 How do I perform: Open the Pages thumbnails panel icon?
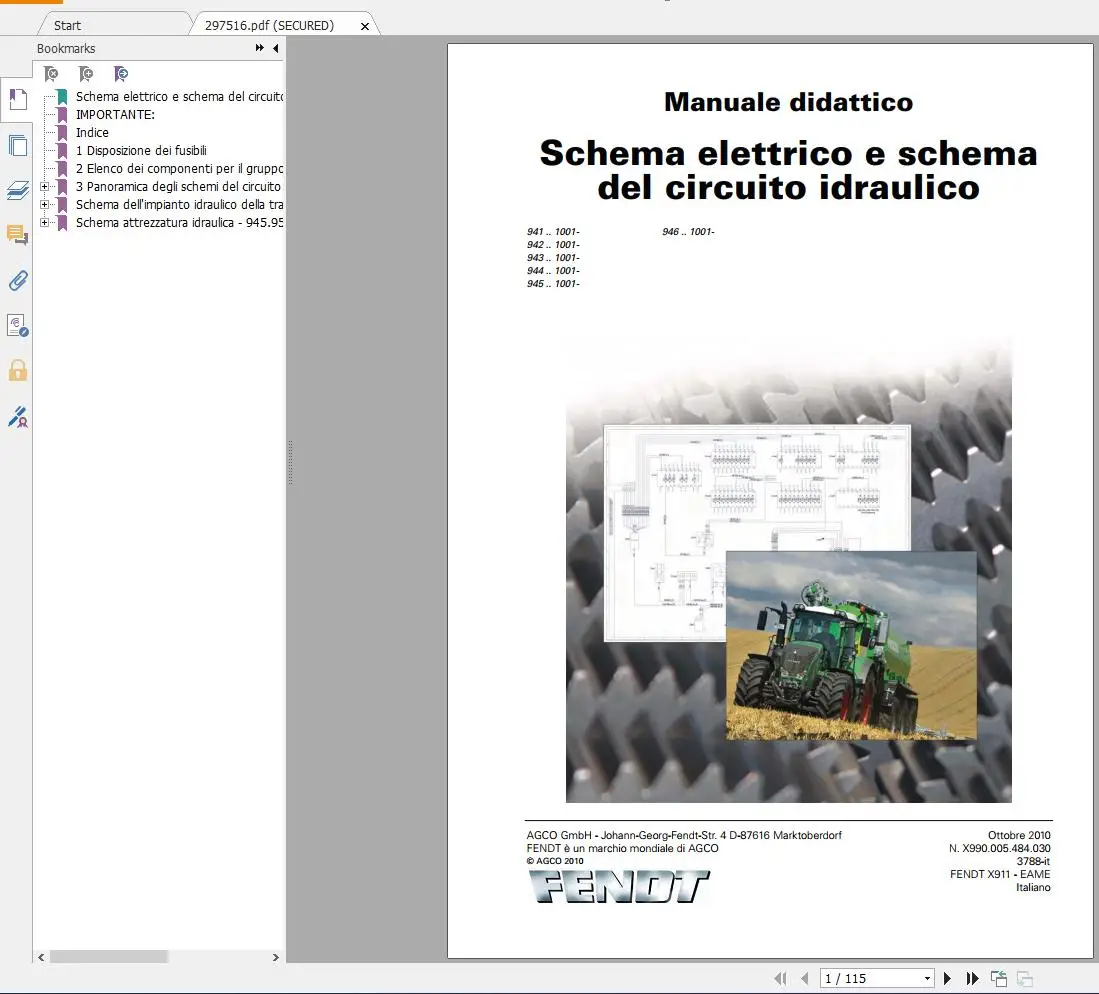(18, 145)
